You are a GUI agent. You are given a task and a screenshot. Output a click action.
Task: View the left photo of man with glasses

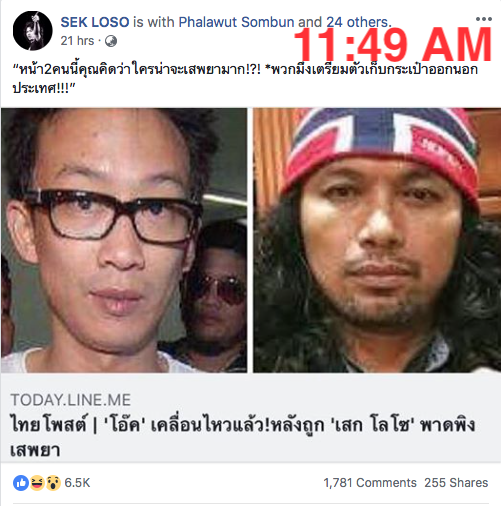point(124,240)
